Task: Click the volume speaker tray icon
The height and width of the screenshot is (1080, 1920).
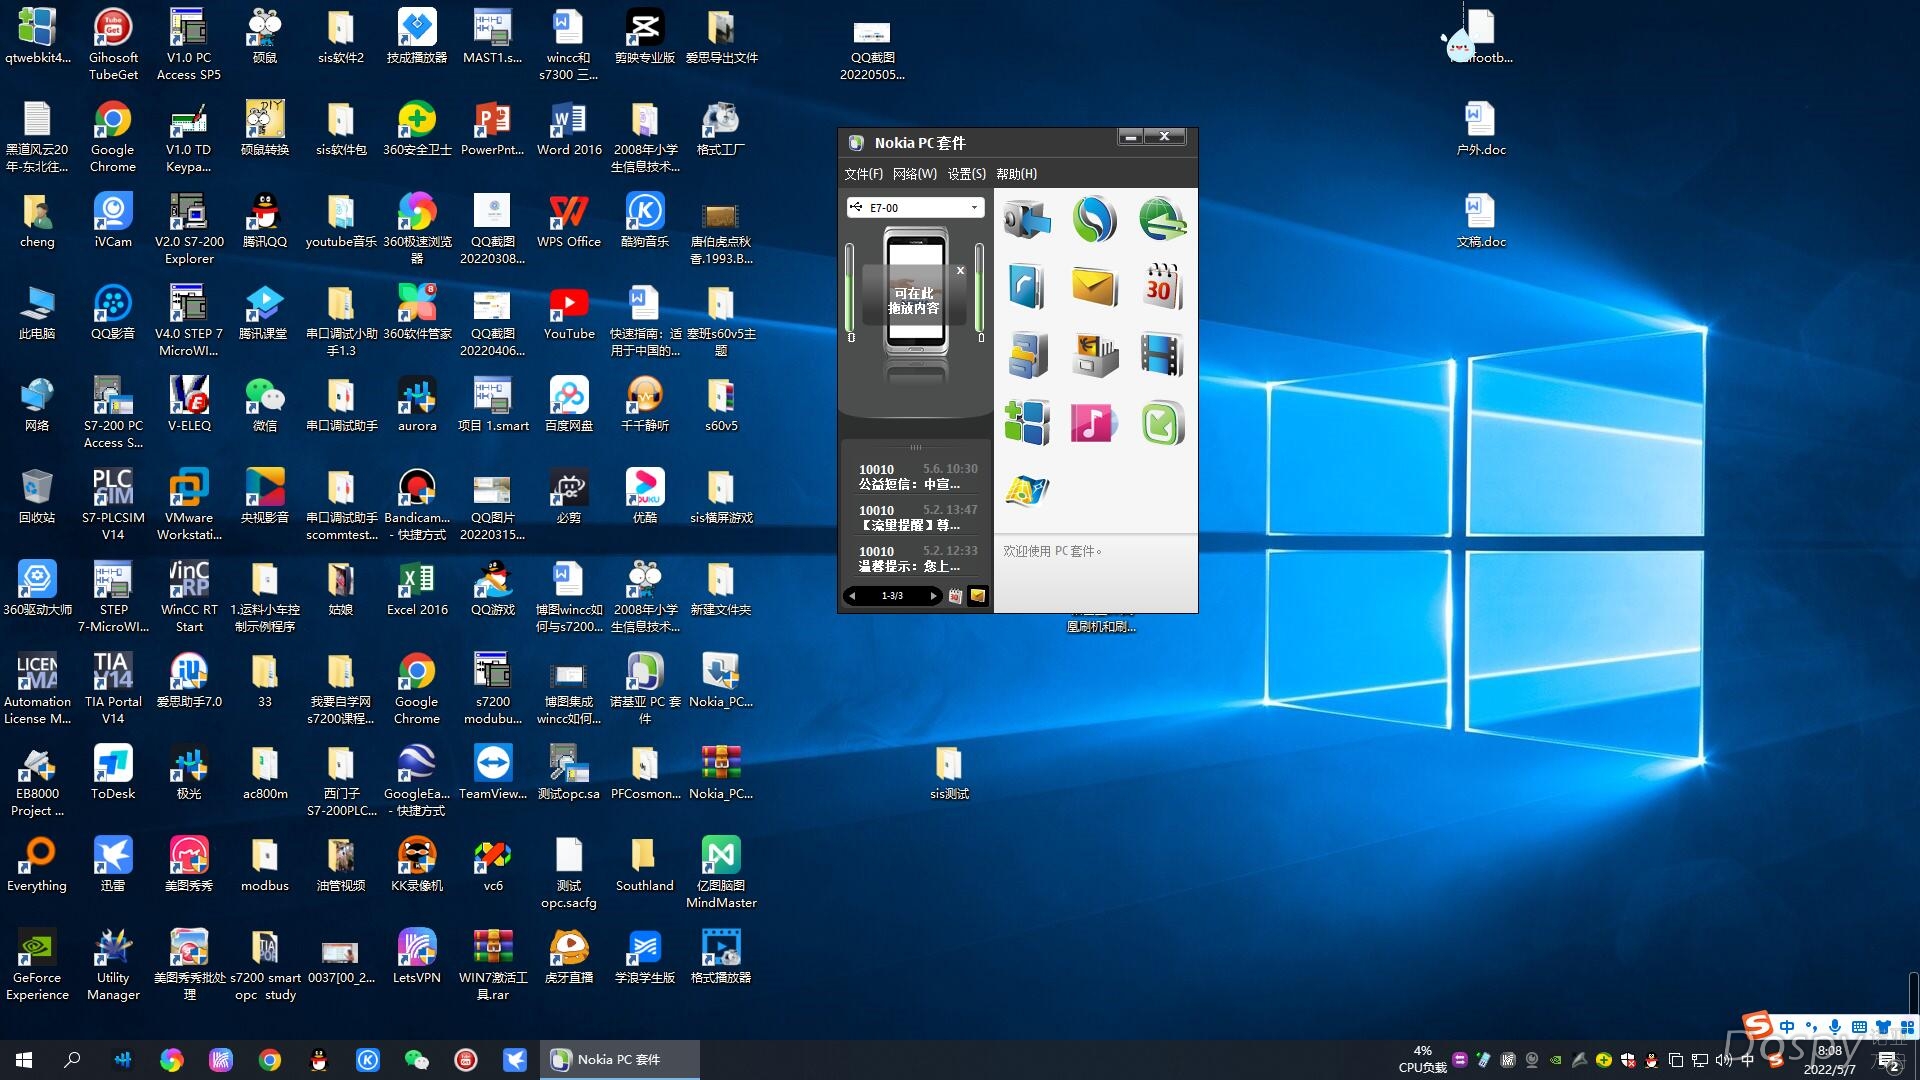Action: [1724, 1060]
